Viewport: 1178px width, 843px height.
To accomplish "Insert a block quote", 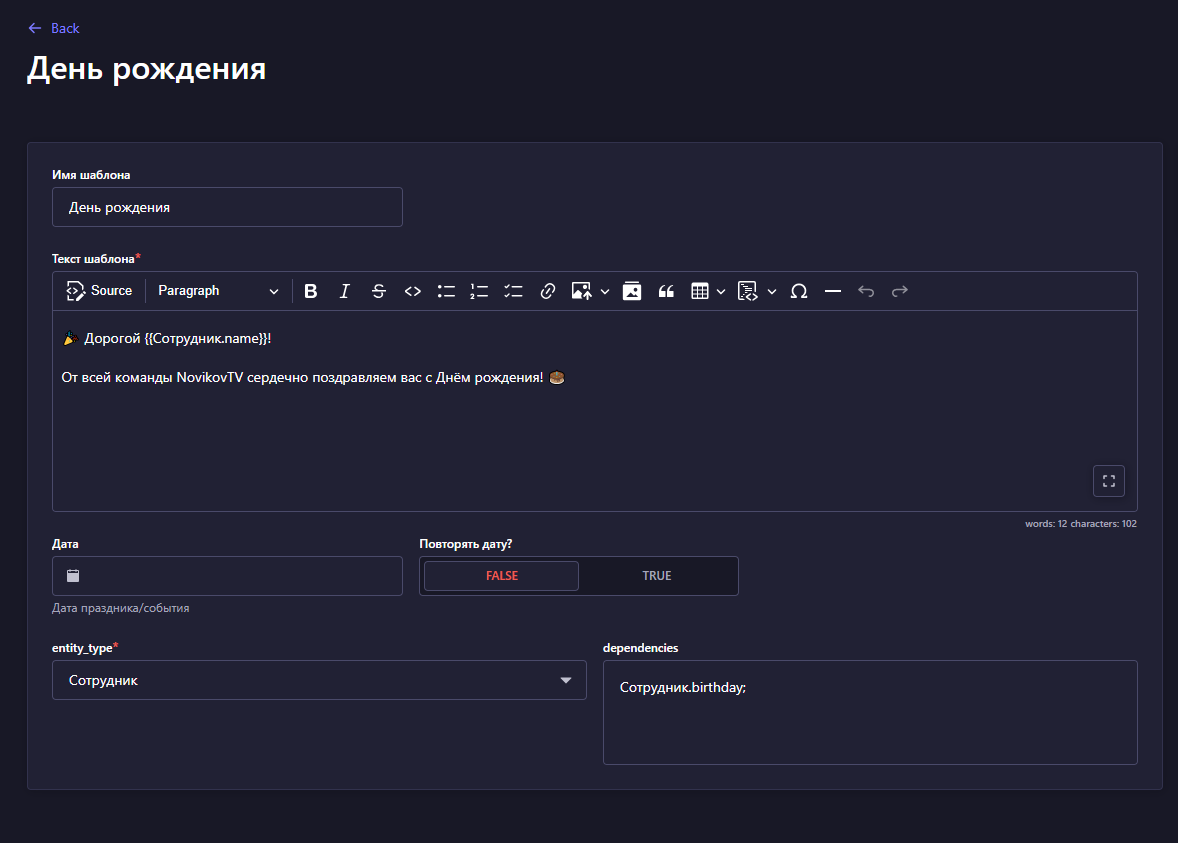I will [x=666, y=291].
